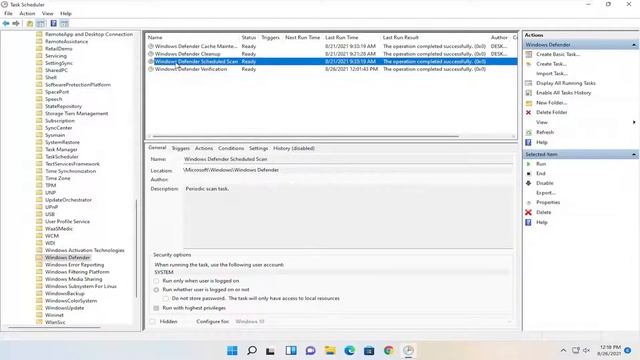Toggle the Show/Hide Console Tree toolbar icon

(41, 24)
